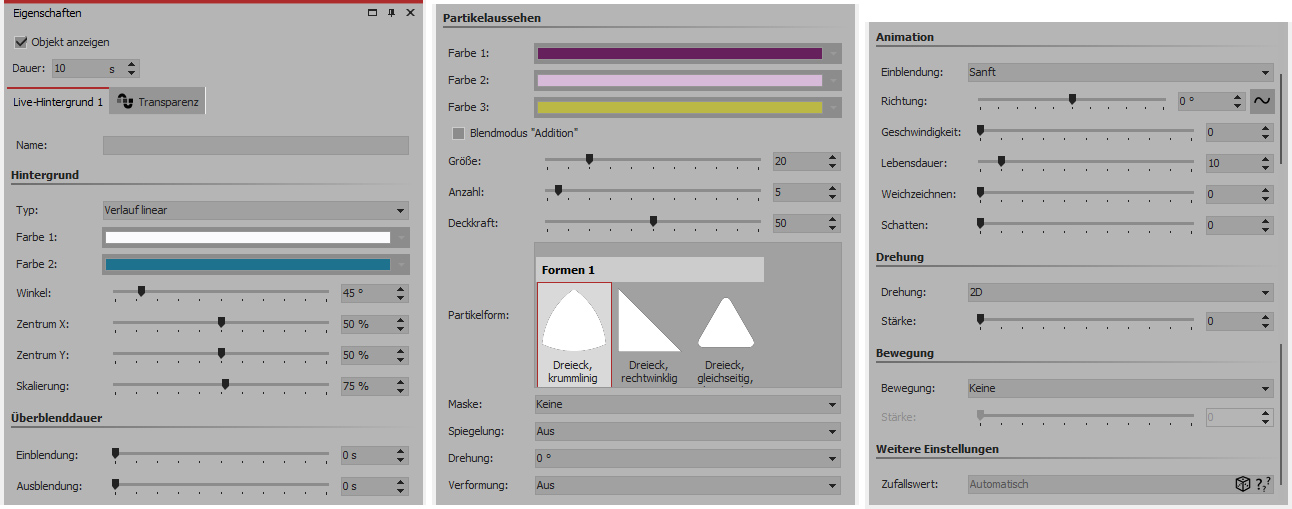Open the Bewegung dropdown set to Keine
The image size is (1292, 509).
pyautogui.click(x=1118, y=388)
